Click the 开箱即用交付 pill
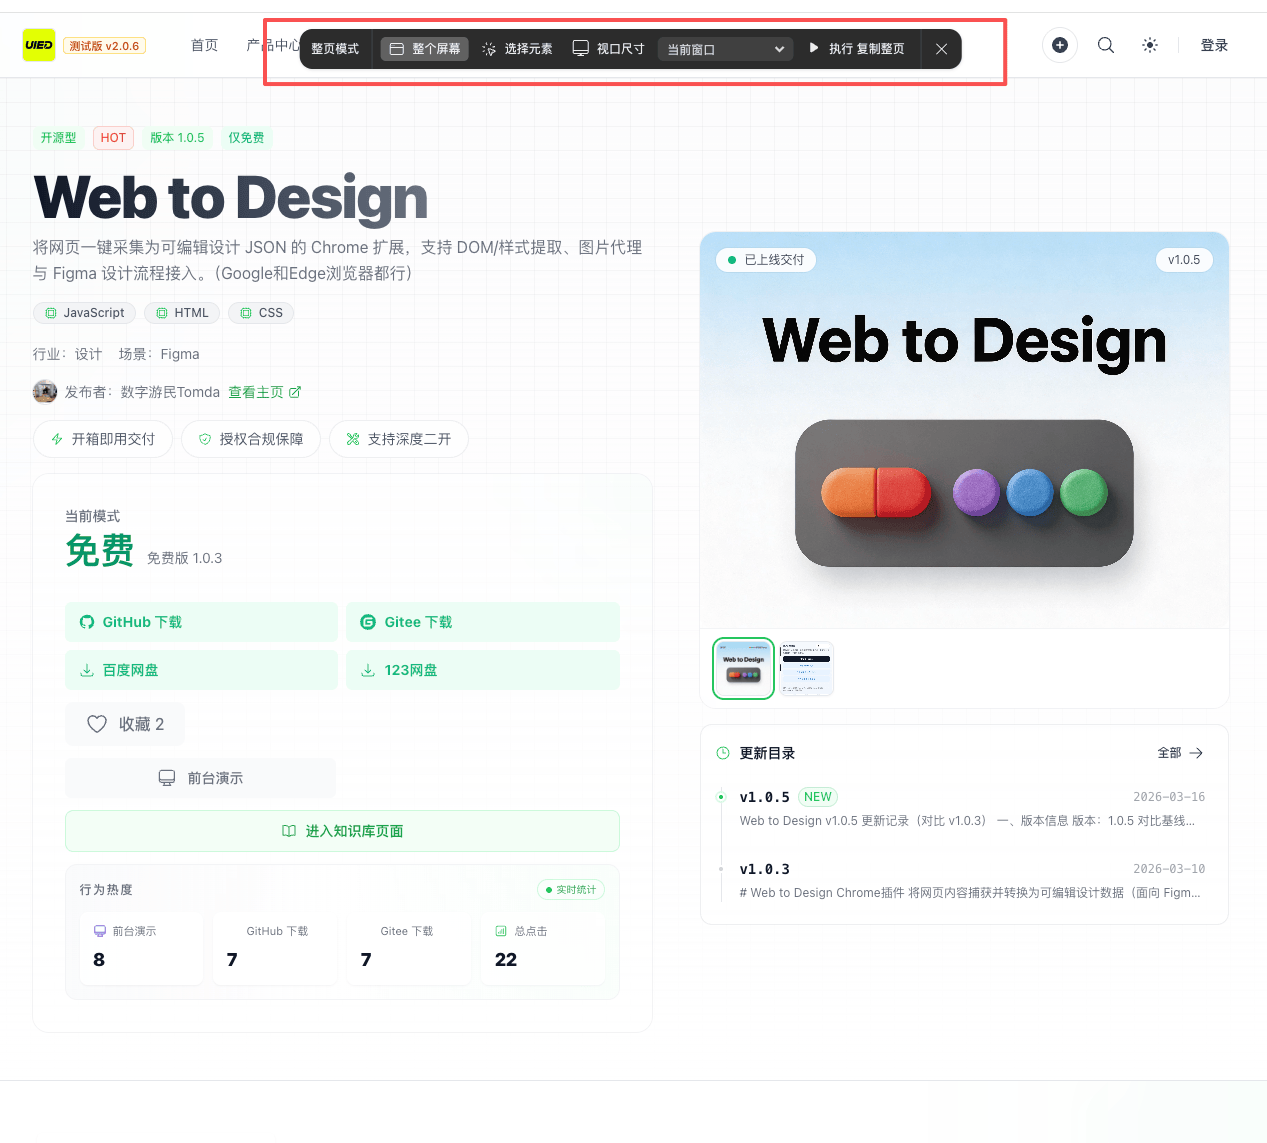 click(x=103, y=439)
